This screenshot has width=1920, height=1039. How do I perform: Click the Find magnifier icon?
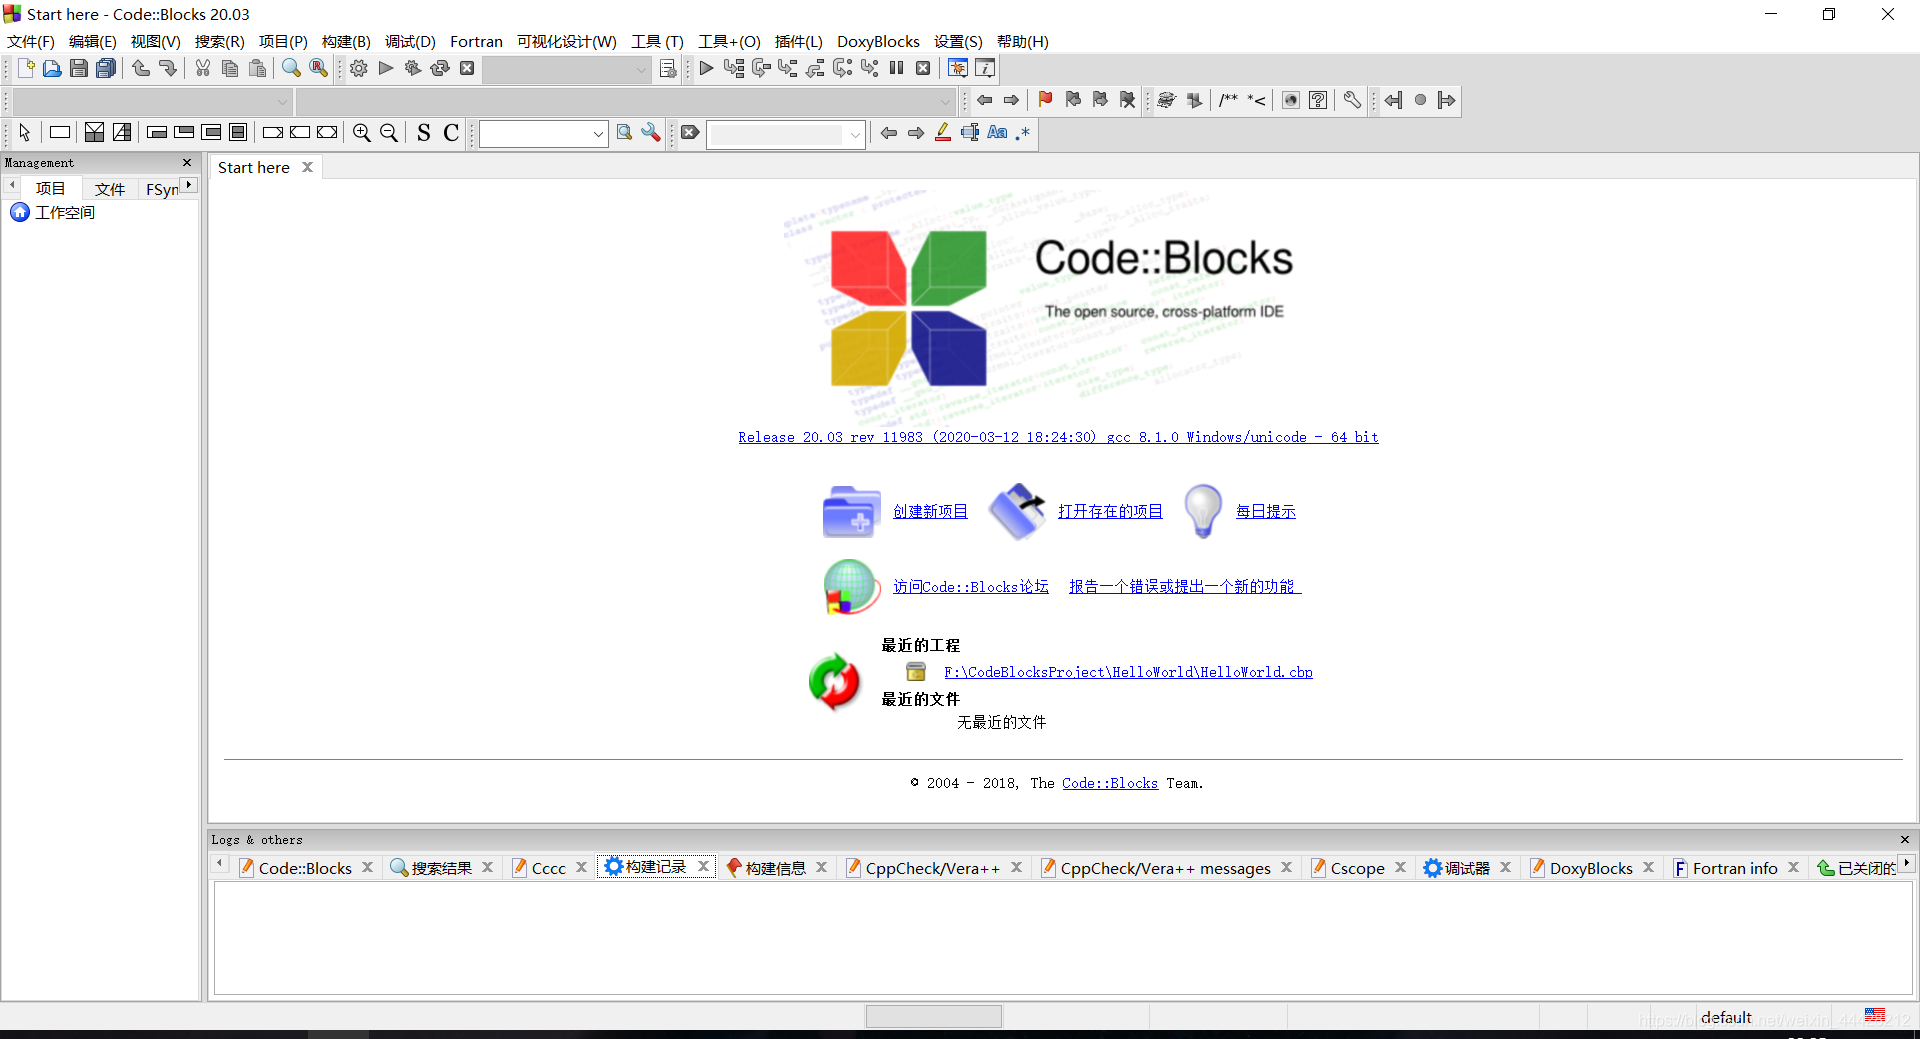[x=291, y=68]
